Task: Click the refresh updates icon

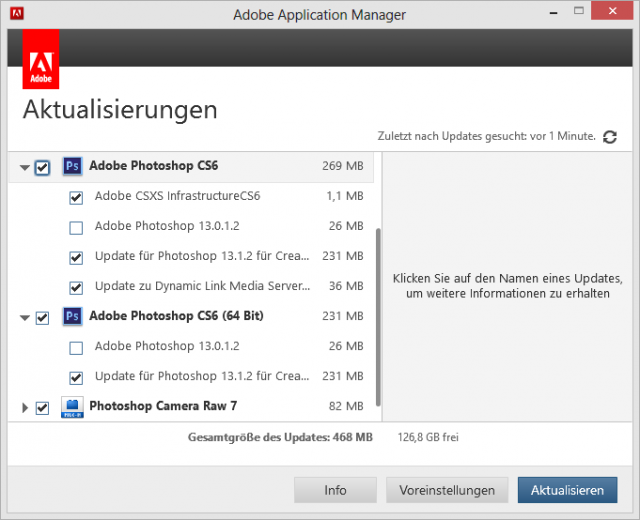Action: point(610,137)
